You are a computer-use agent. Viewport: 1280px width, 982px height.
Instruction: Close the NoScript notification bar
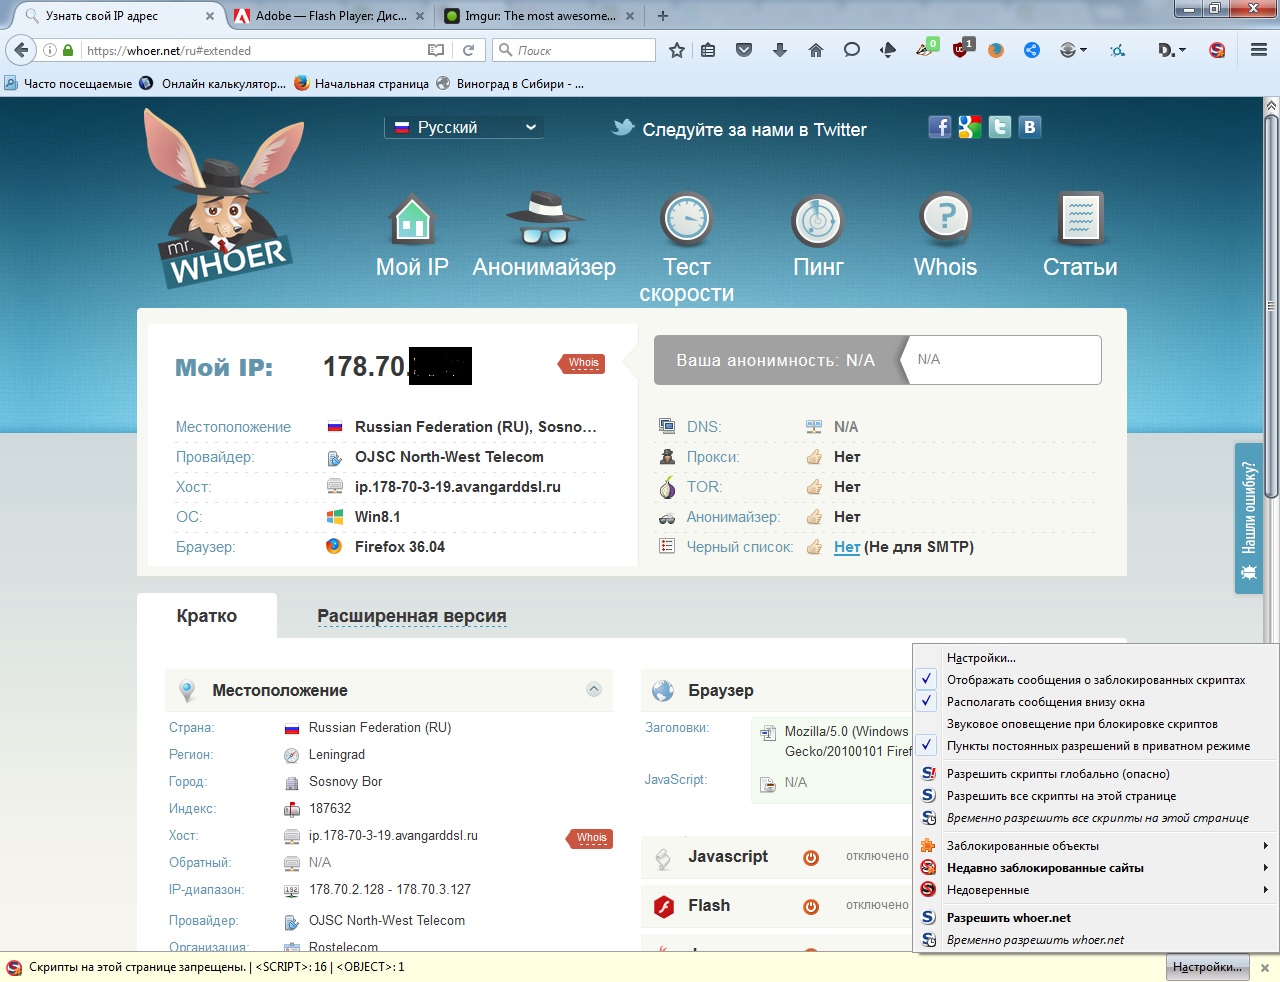[1264, 968]
